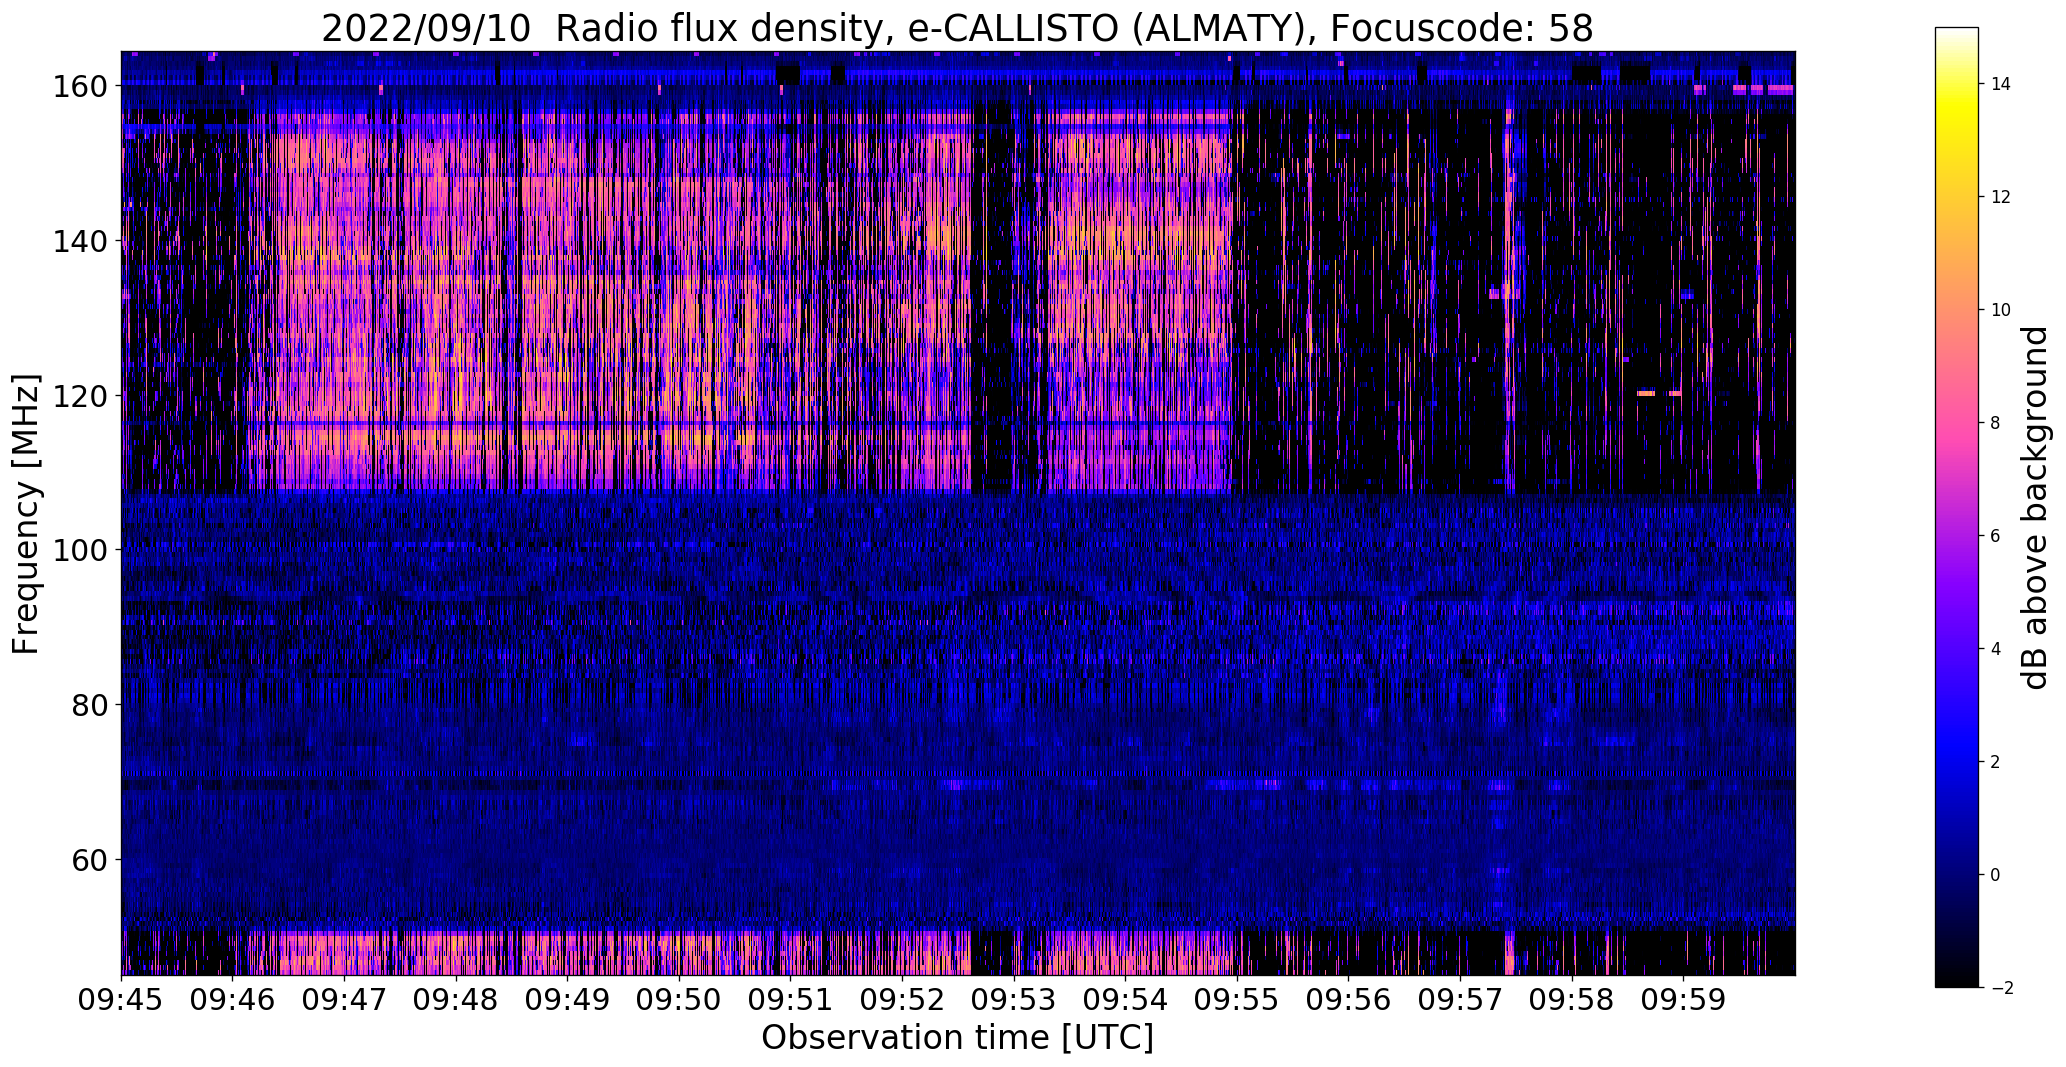Click the 09:56 time tick label
Screen dimensions: 2066x1067
[x=1349, y=1000]
